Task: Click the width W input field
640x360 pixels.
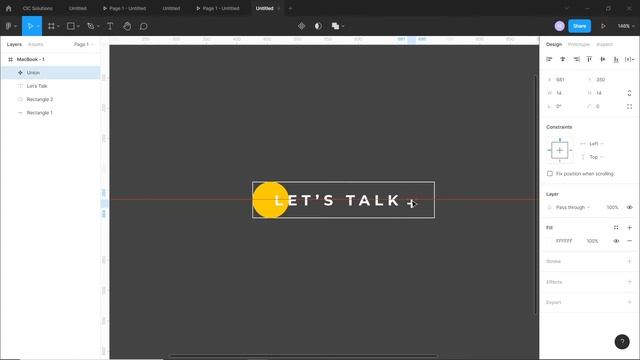Action: click(563, 93)
